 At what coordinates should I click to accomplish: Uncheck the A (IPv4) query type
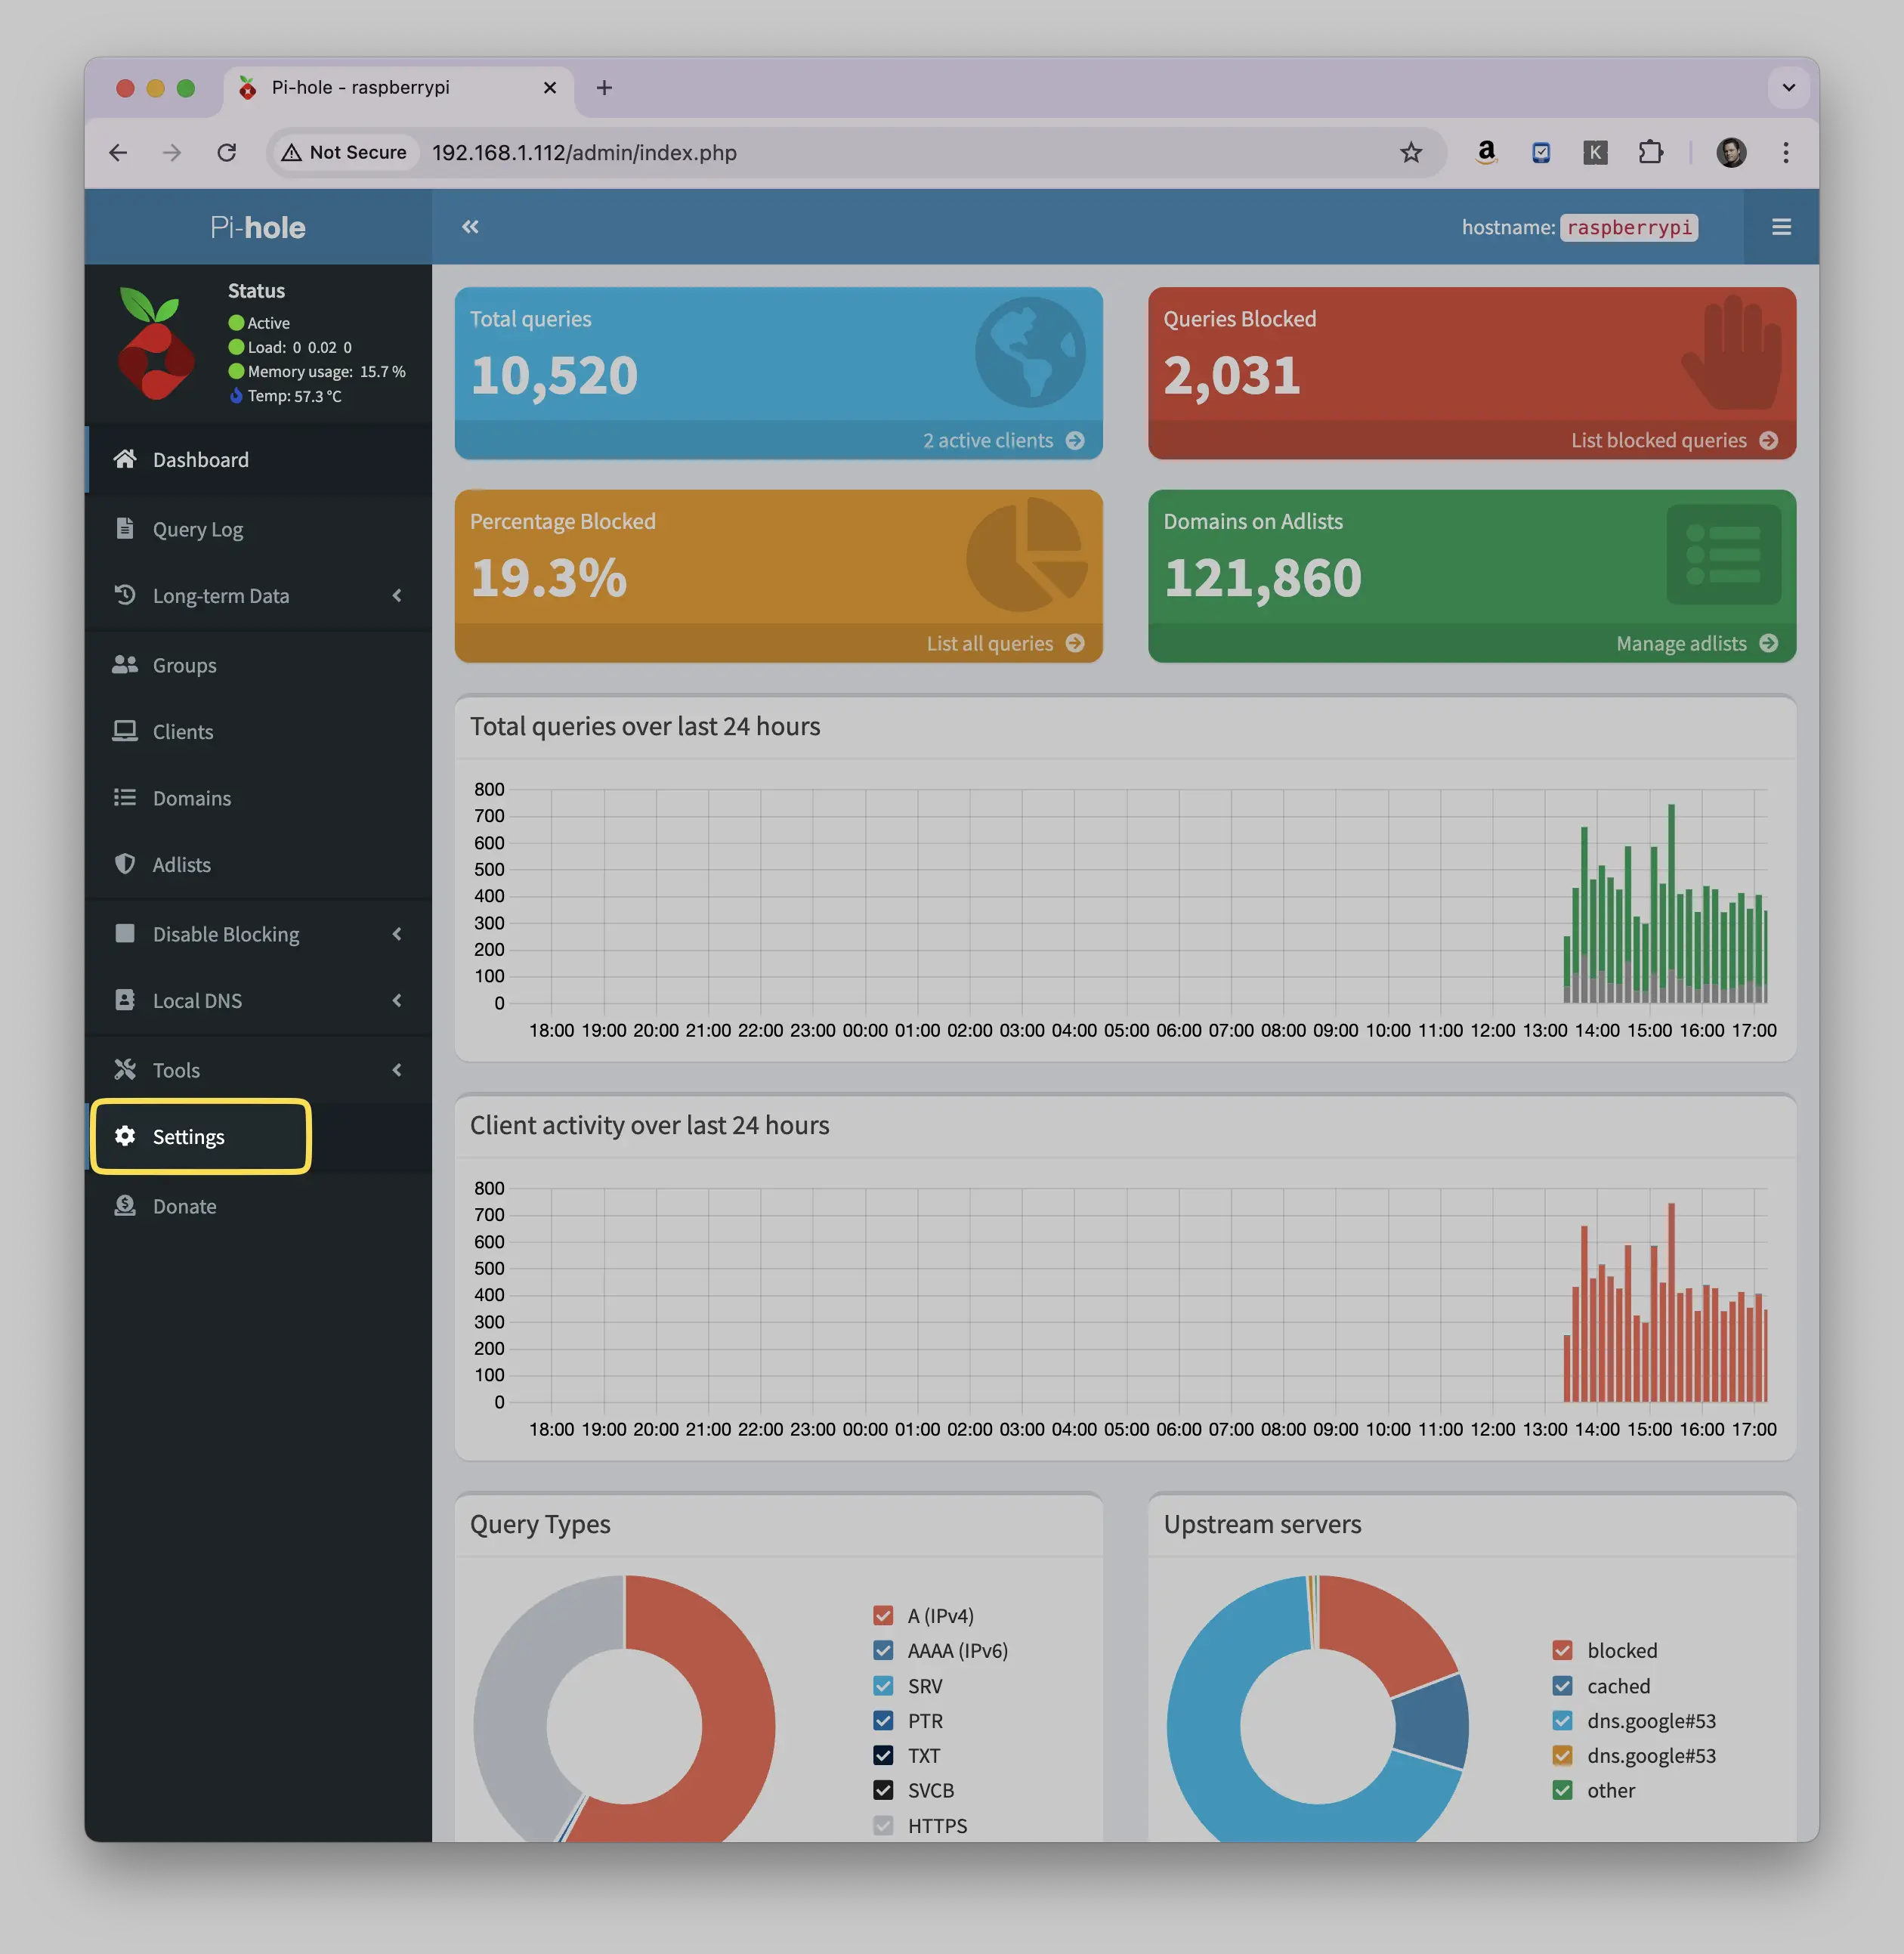(883, 1615)
